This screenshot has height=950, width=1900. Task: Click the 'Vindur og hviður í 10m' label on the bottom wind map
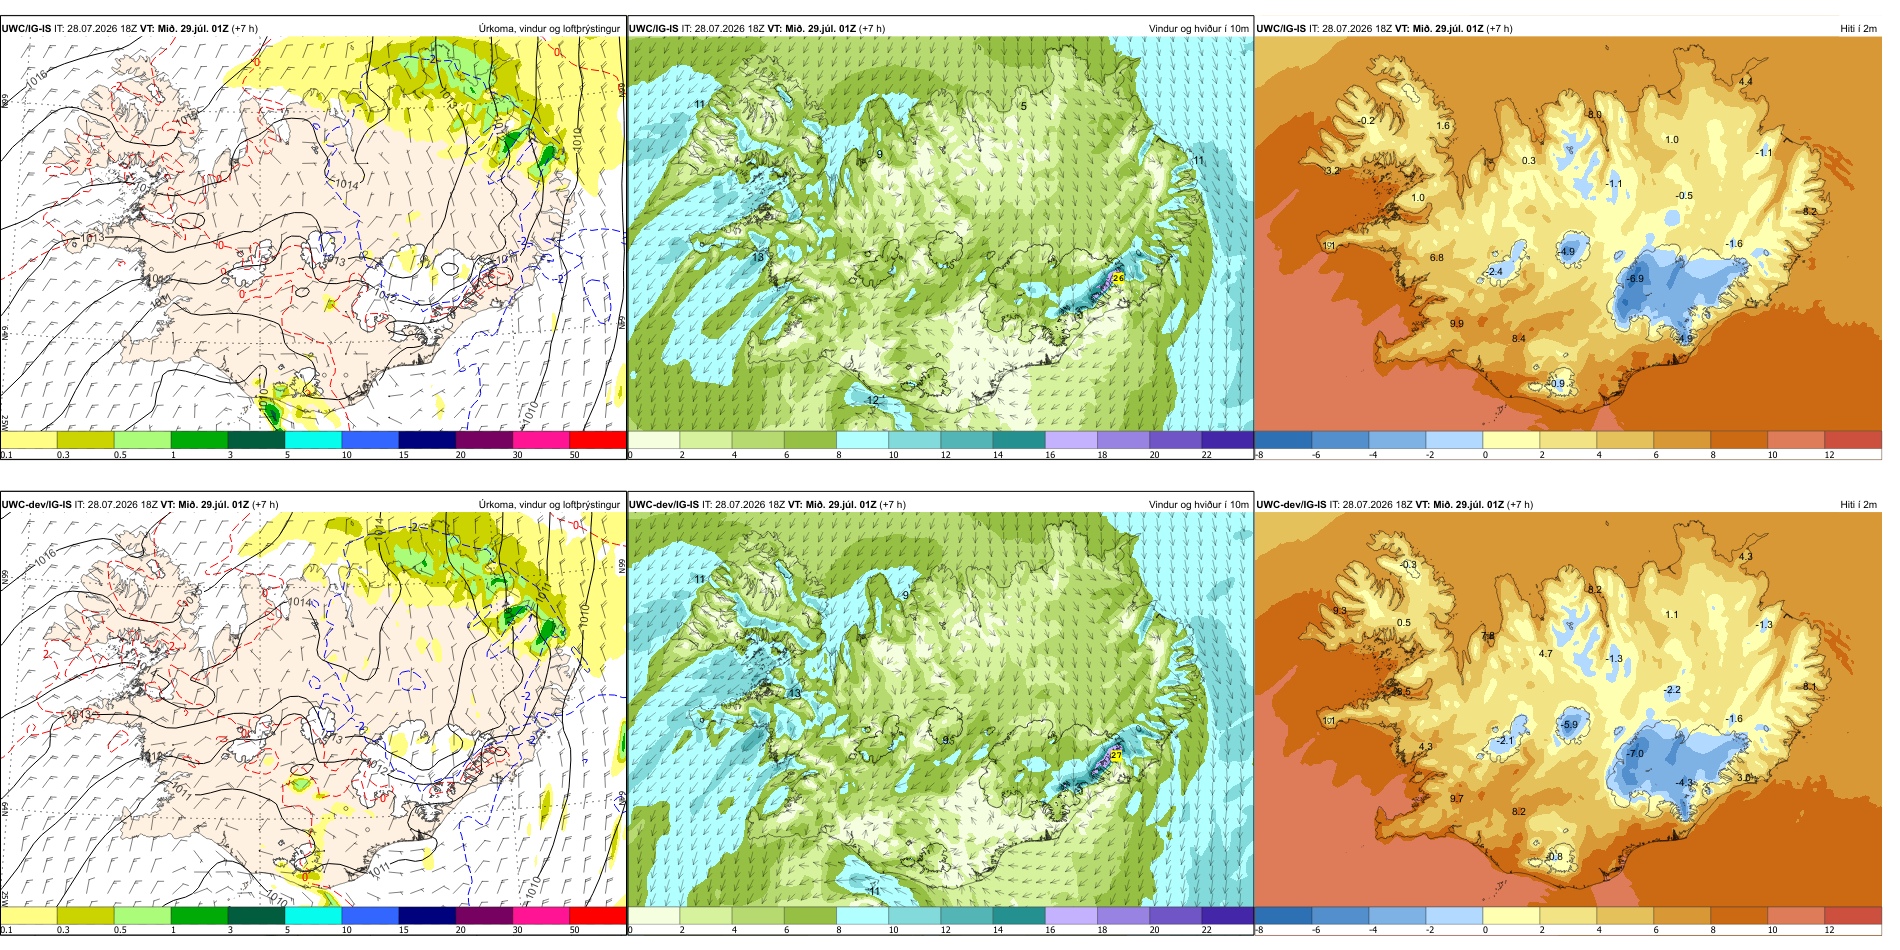1198,504
